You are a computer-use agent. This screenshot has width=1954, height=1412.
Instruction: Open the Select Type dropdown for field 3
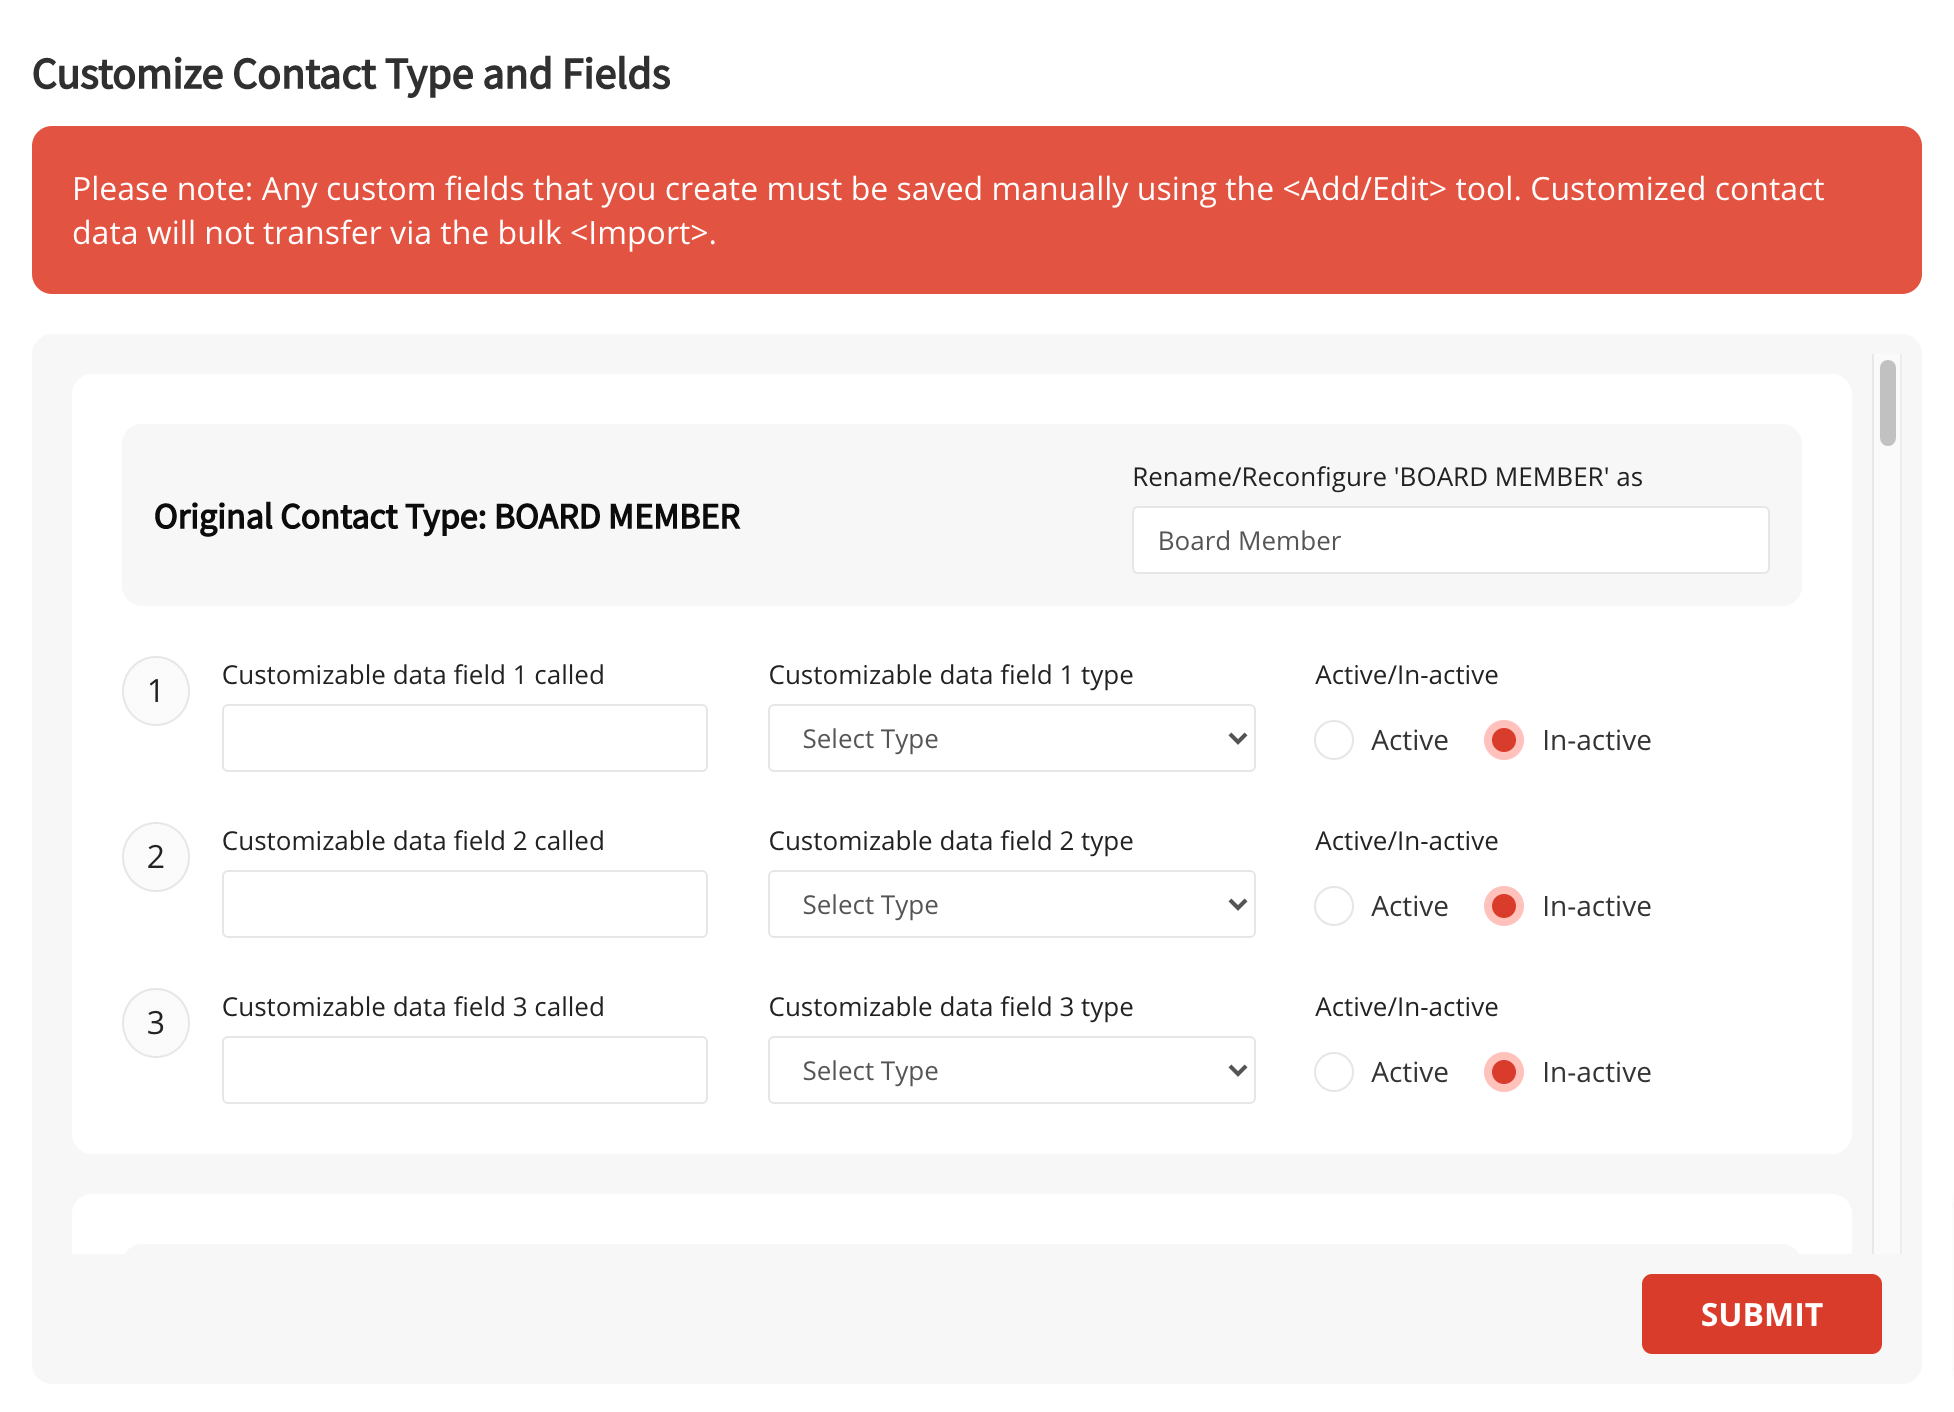click(1011, 1070)
